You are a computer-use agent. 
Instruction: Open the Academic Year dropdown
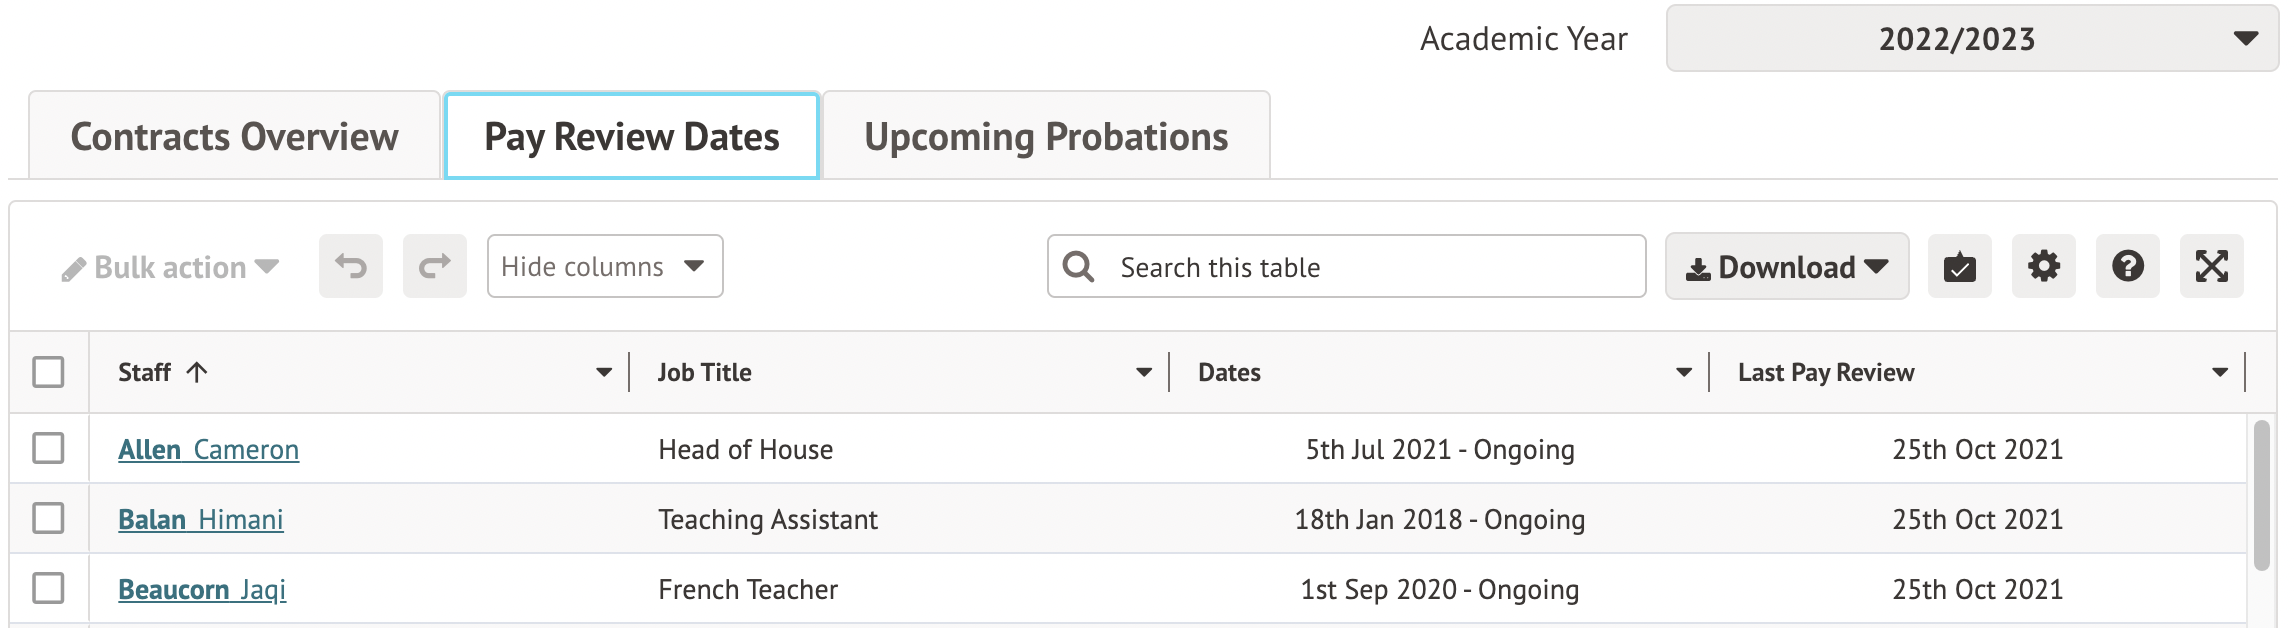point(1971,39)
